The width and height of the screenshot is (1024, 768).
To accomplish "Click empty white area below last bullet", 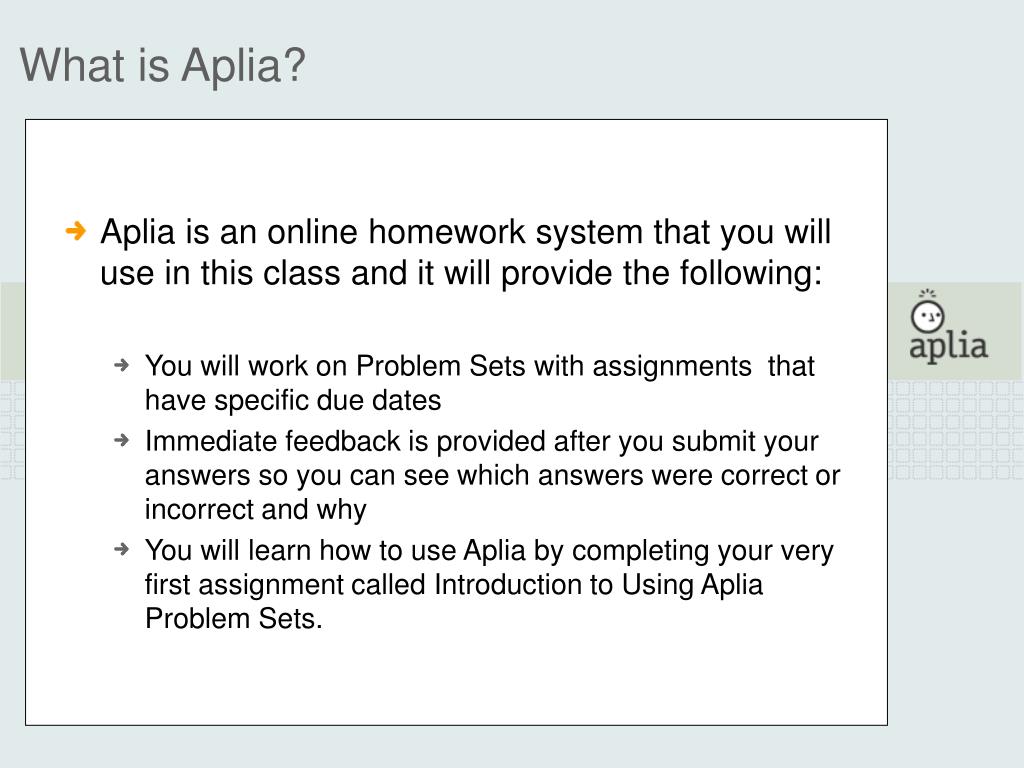I will (x=456, y=679).
